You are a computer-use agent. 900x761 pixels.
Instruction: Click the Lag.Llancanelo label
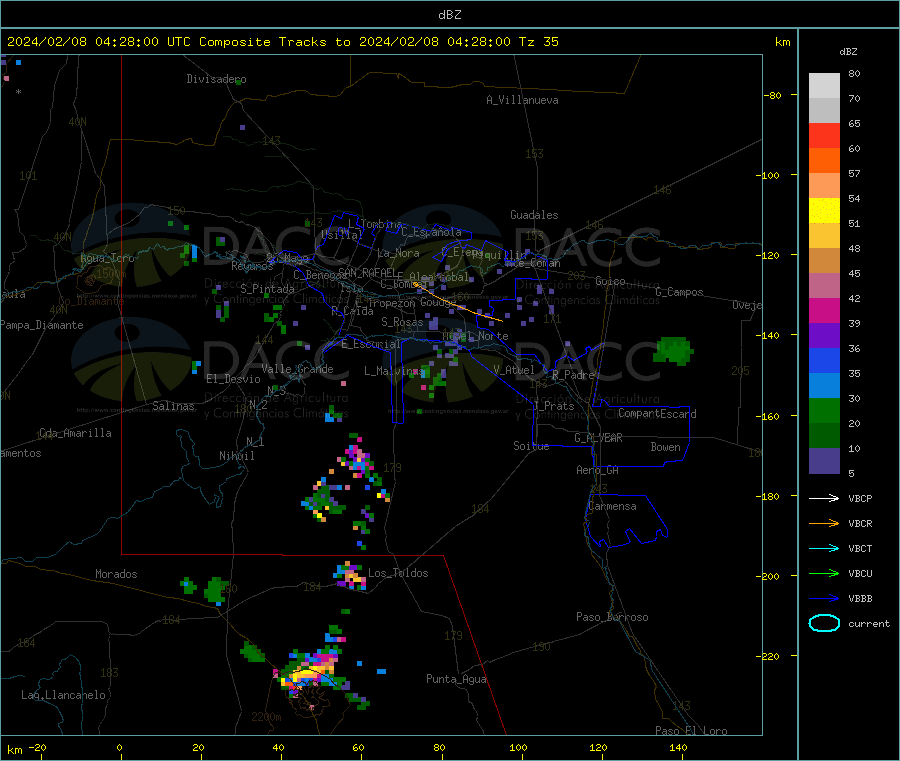[x=63, y=695]
